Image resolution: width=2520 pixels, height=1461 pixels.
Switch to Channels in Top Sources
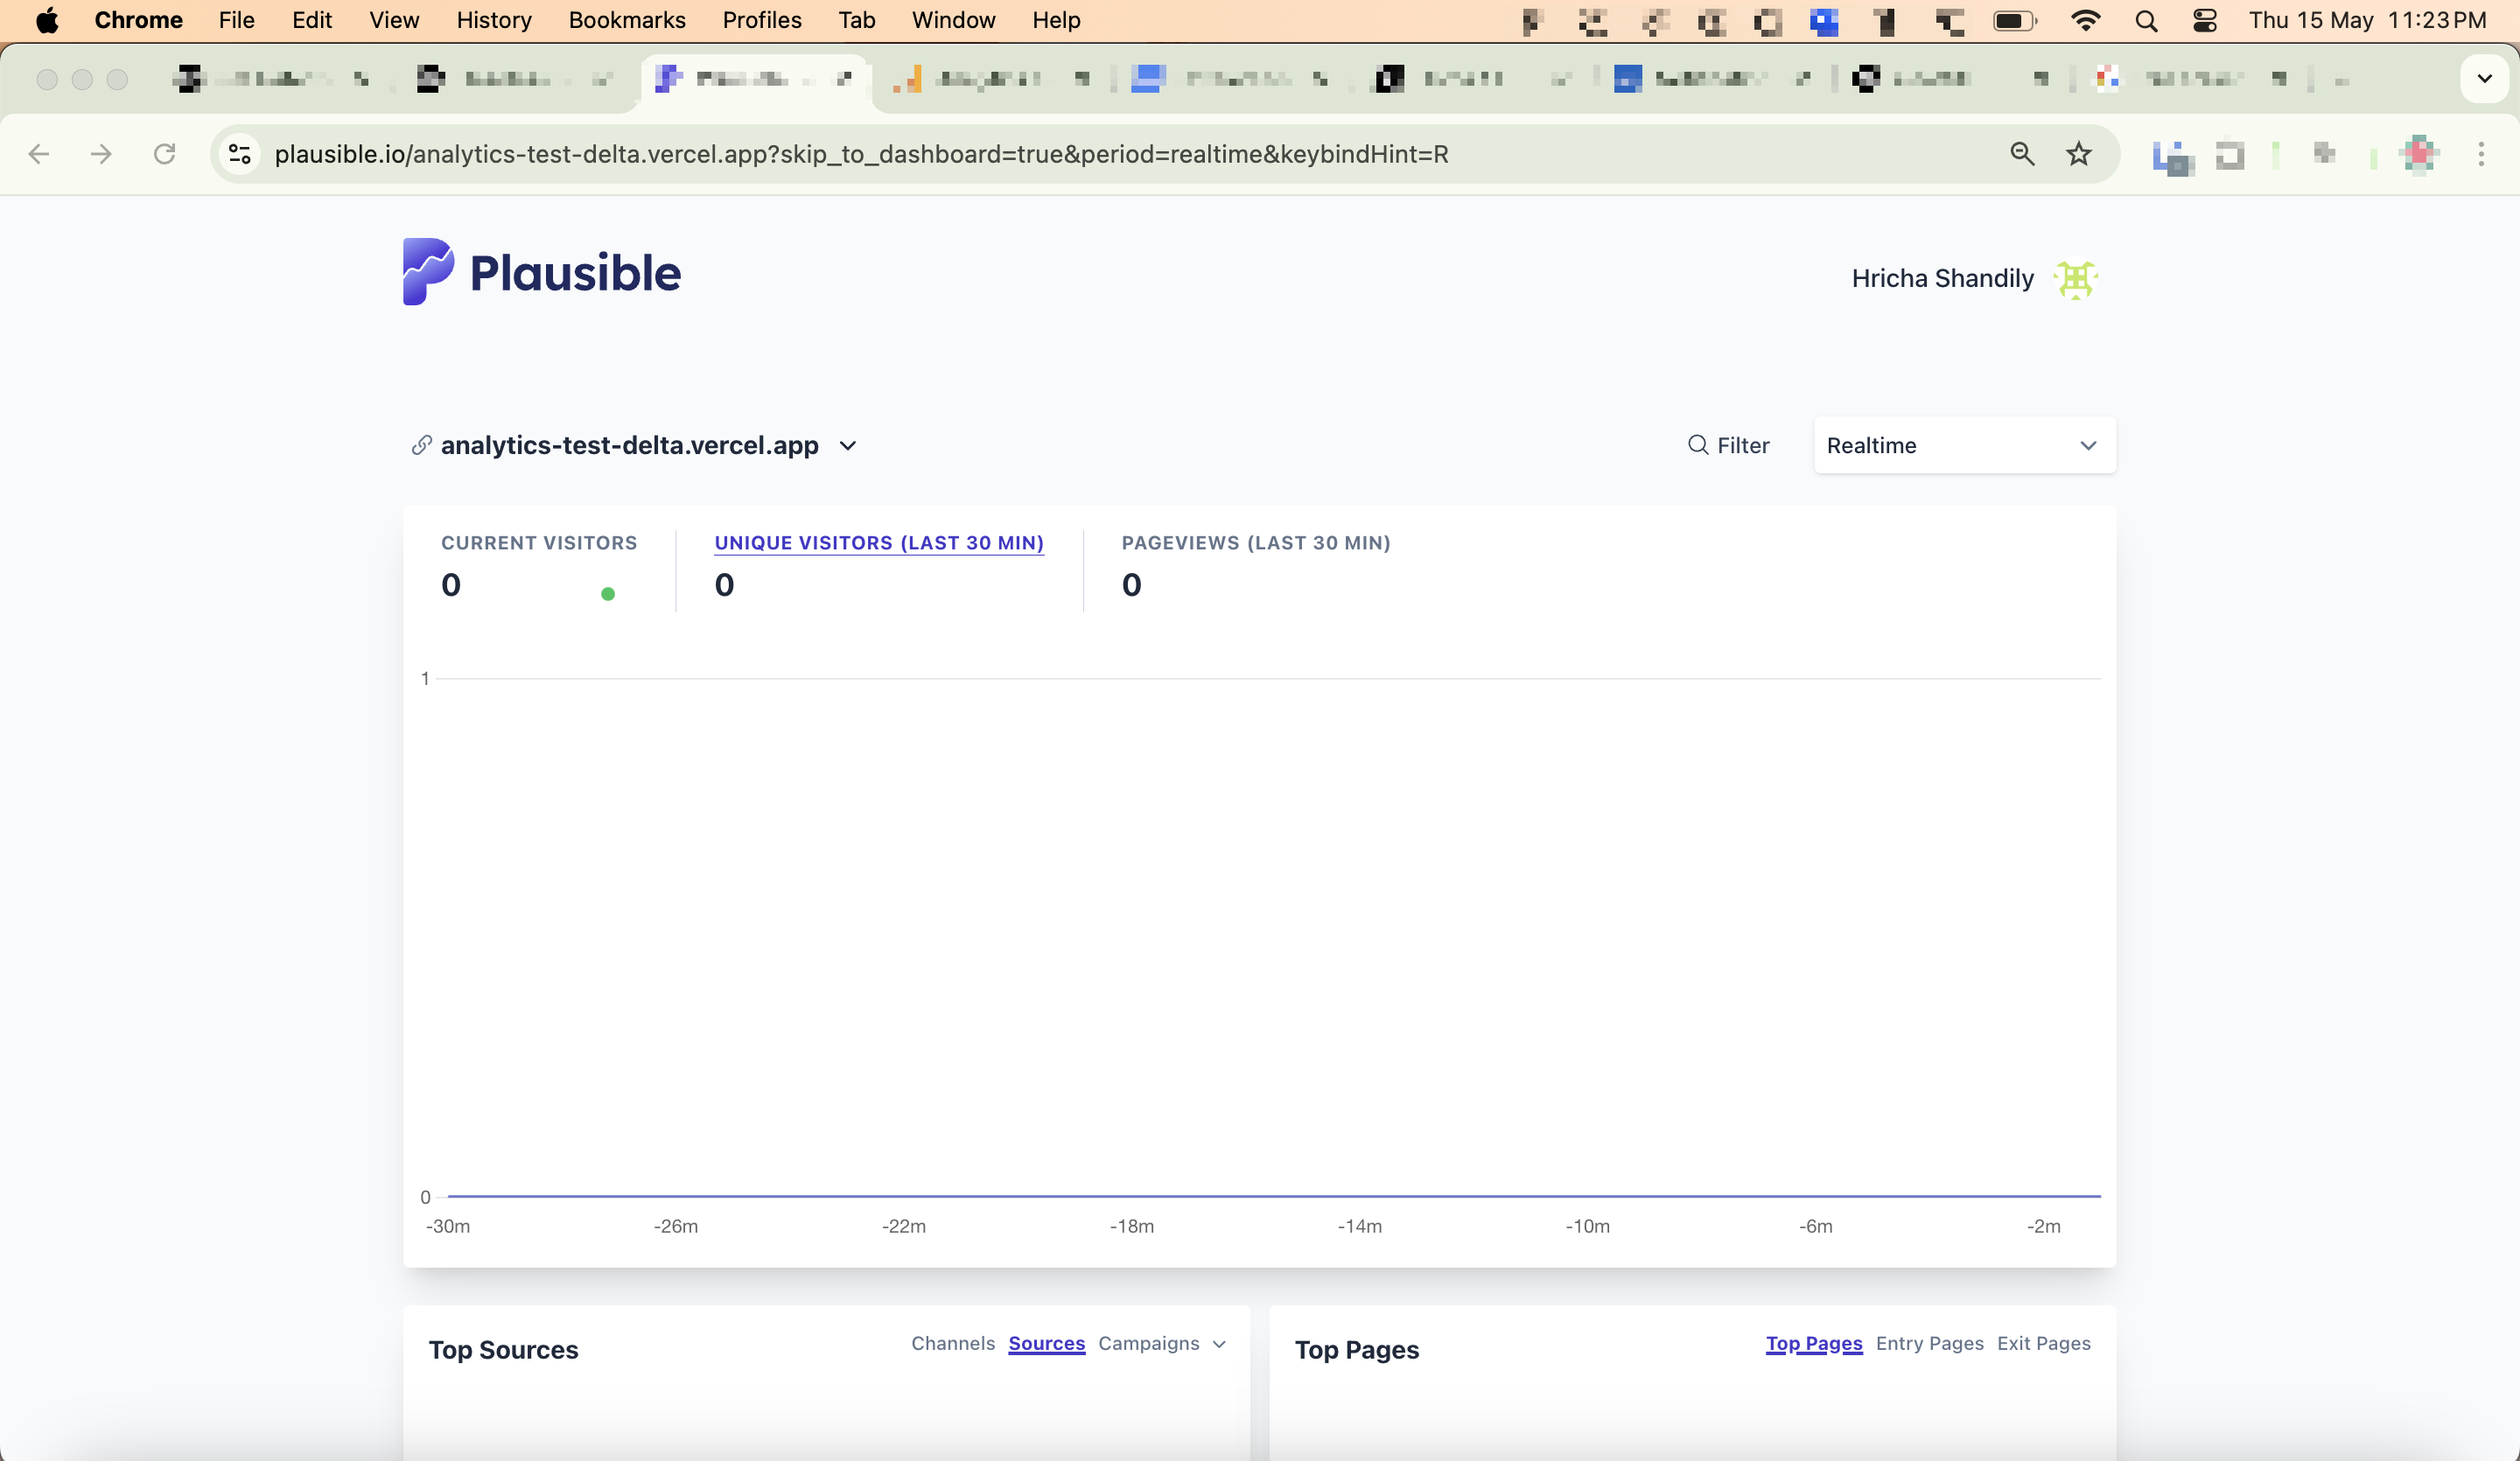pyautogui.click(x=952, y=1344)
